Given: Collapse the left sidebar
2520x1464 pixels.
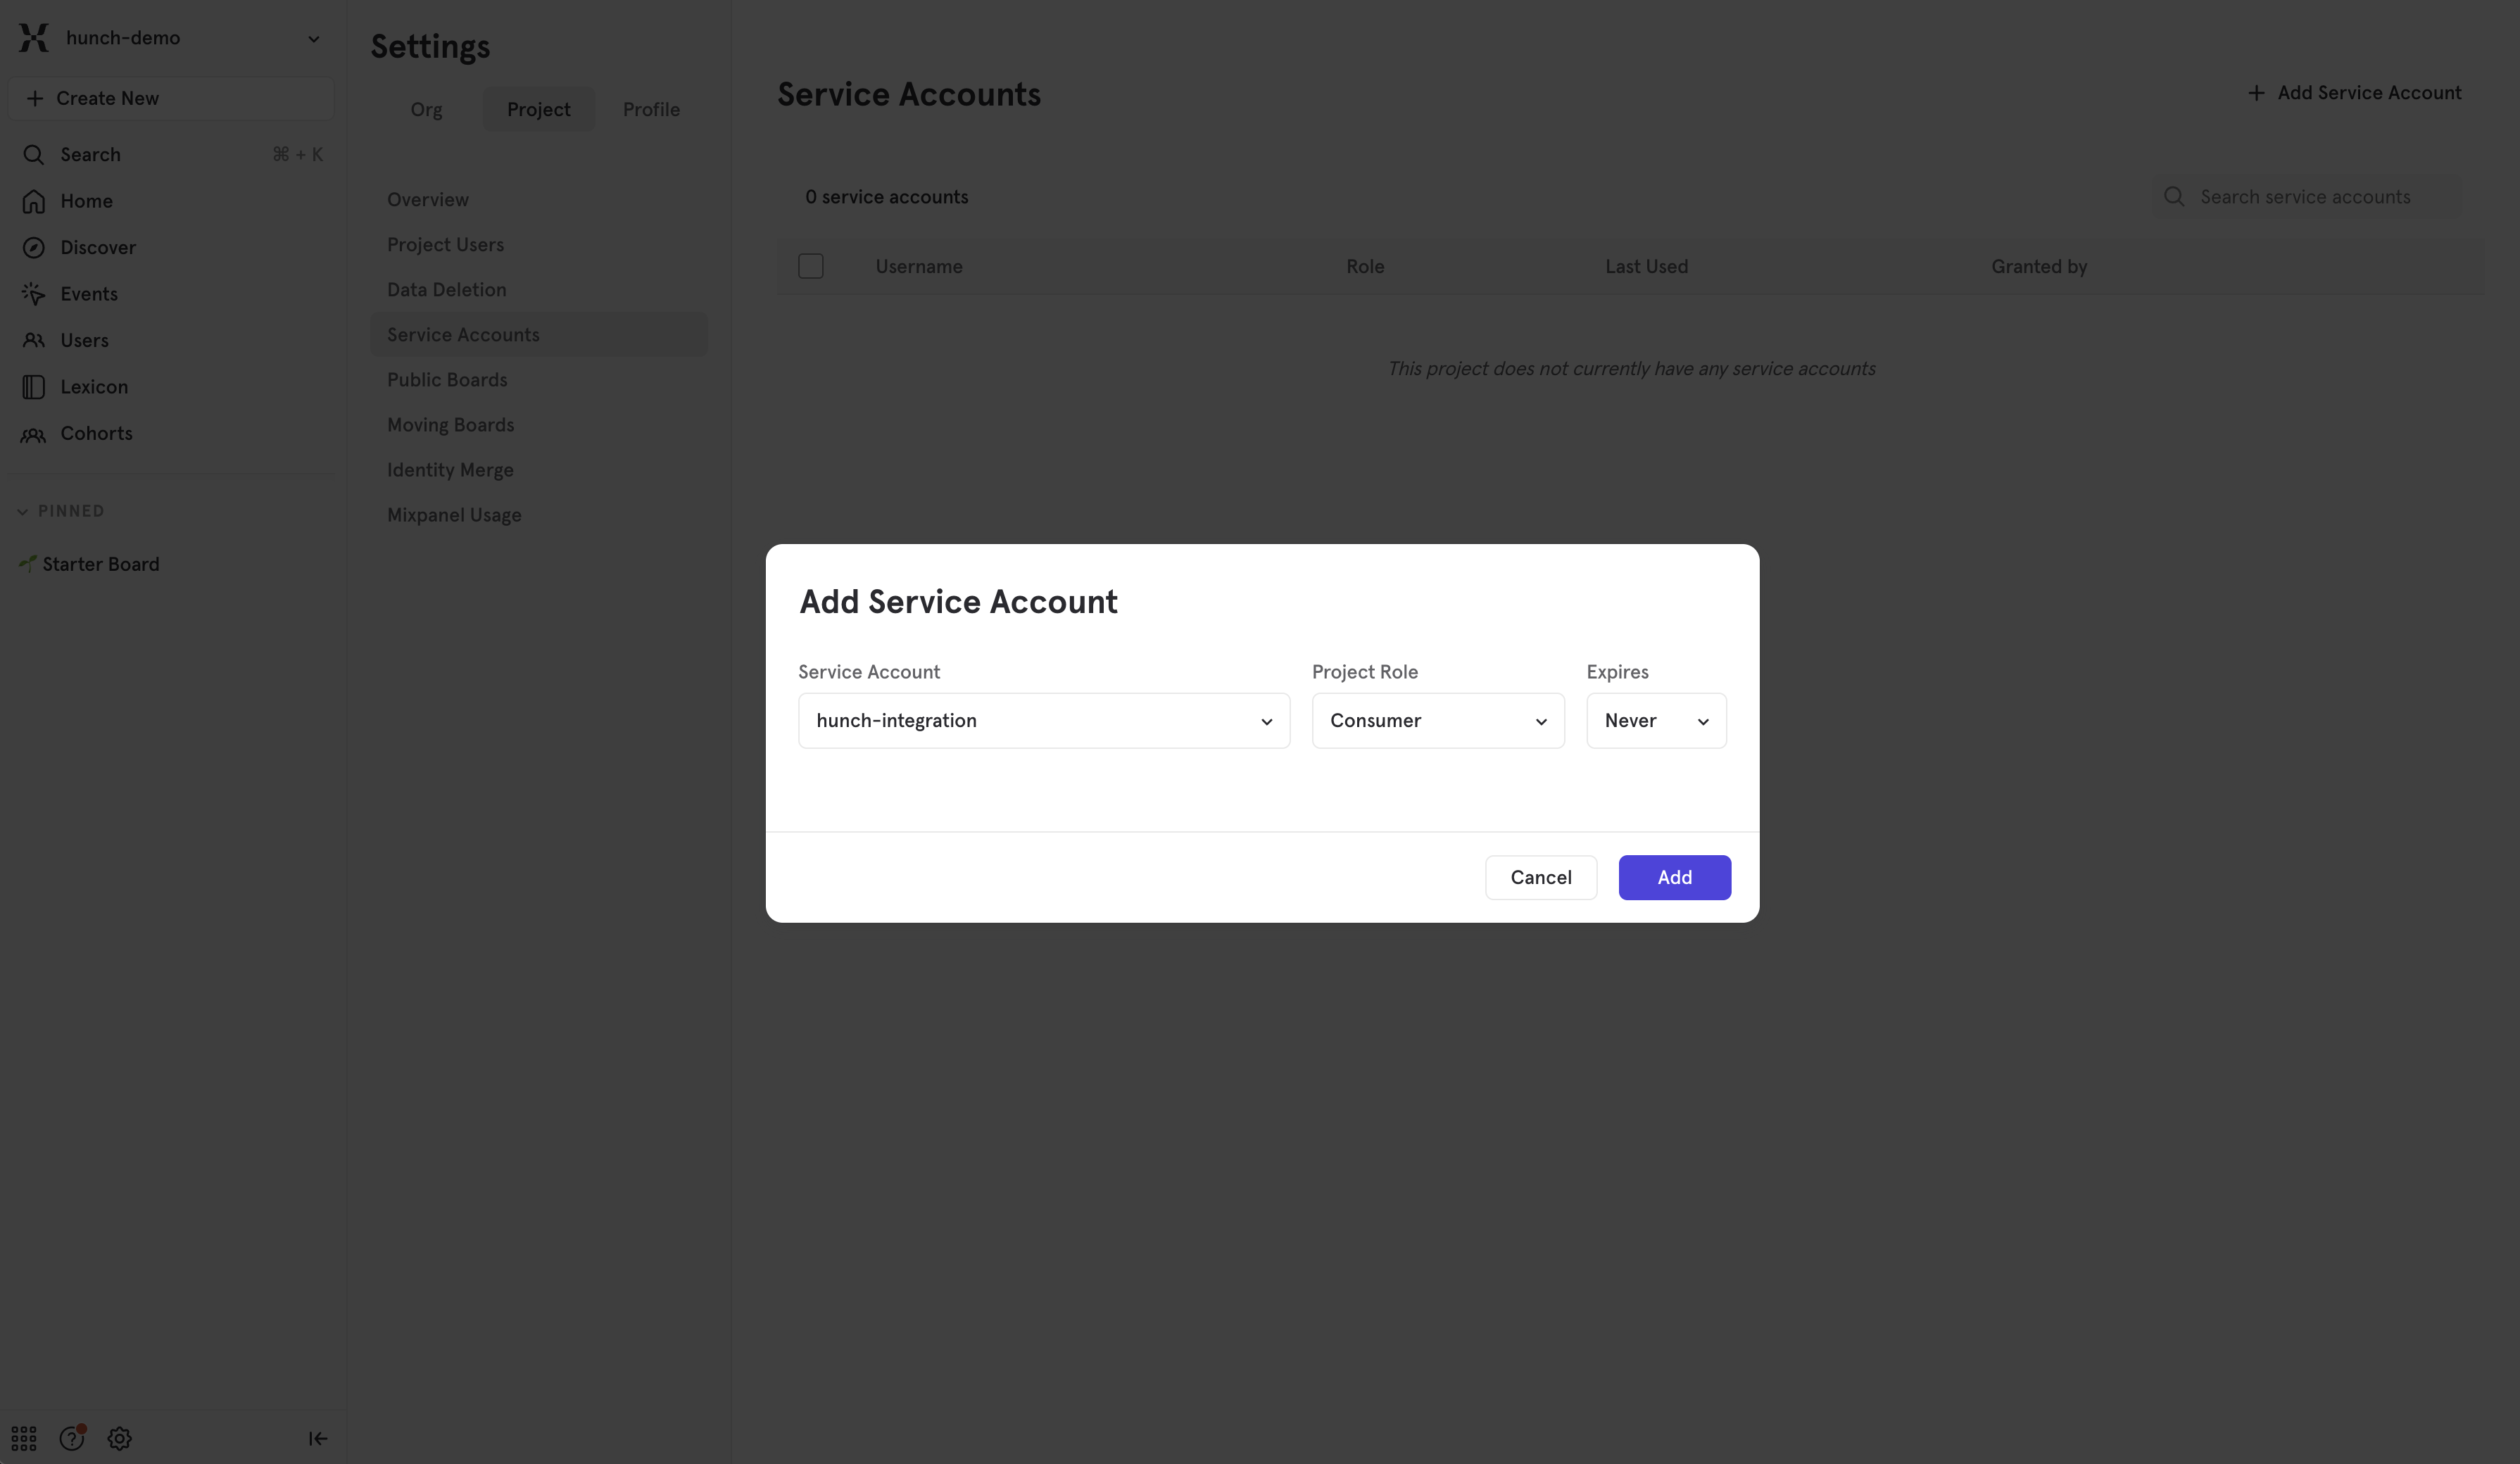Looking at the screenshot, I should tap(317, 1437).
